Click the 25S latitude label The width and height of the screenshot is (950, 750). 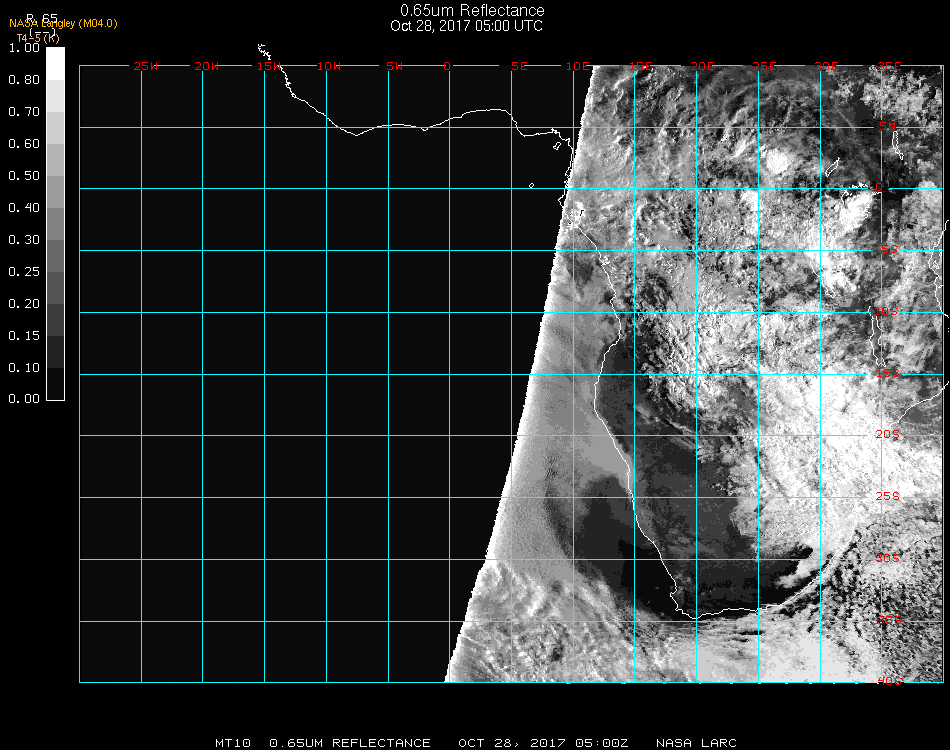888,496
